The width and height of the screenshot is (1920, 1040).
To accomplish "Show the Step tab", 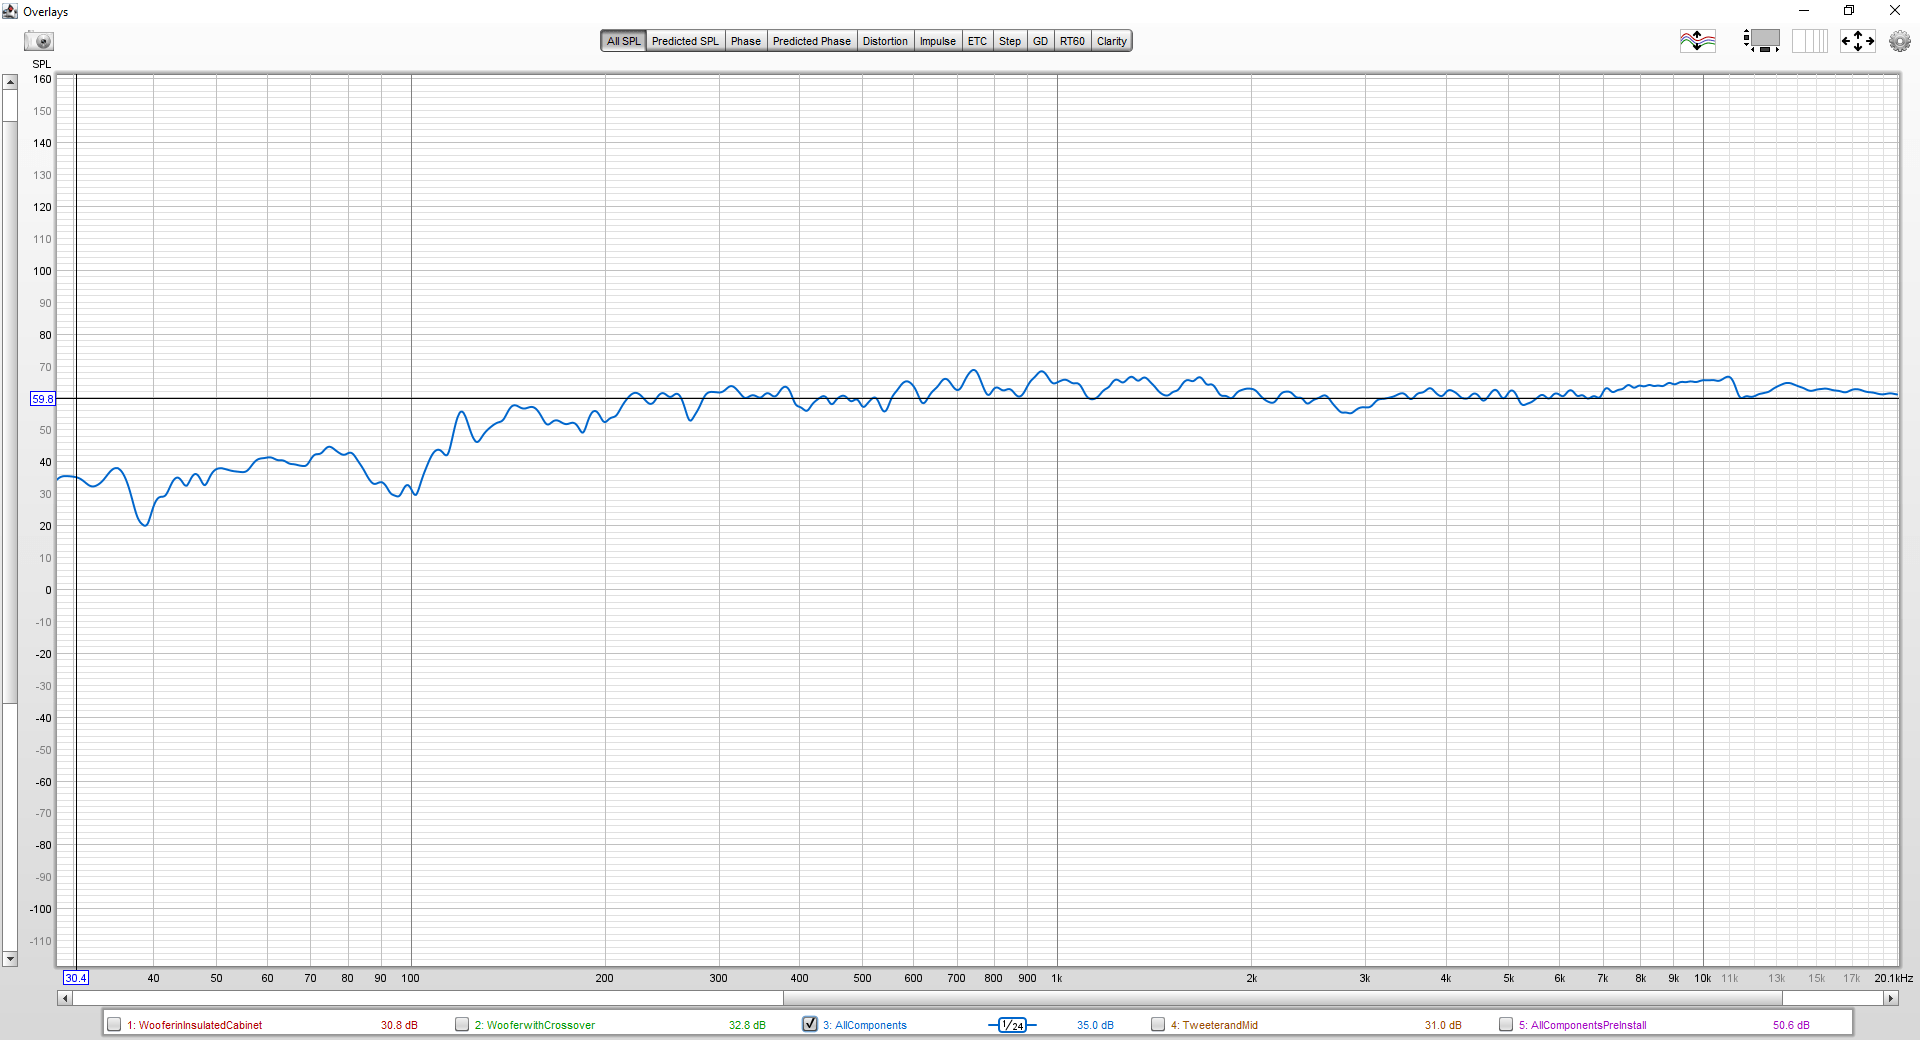I will pyautogui.click(x=1010, y=41).
